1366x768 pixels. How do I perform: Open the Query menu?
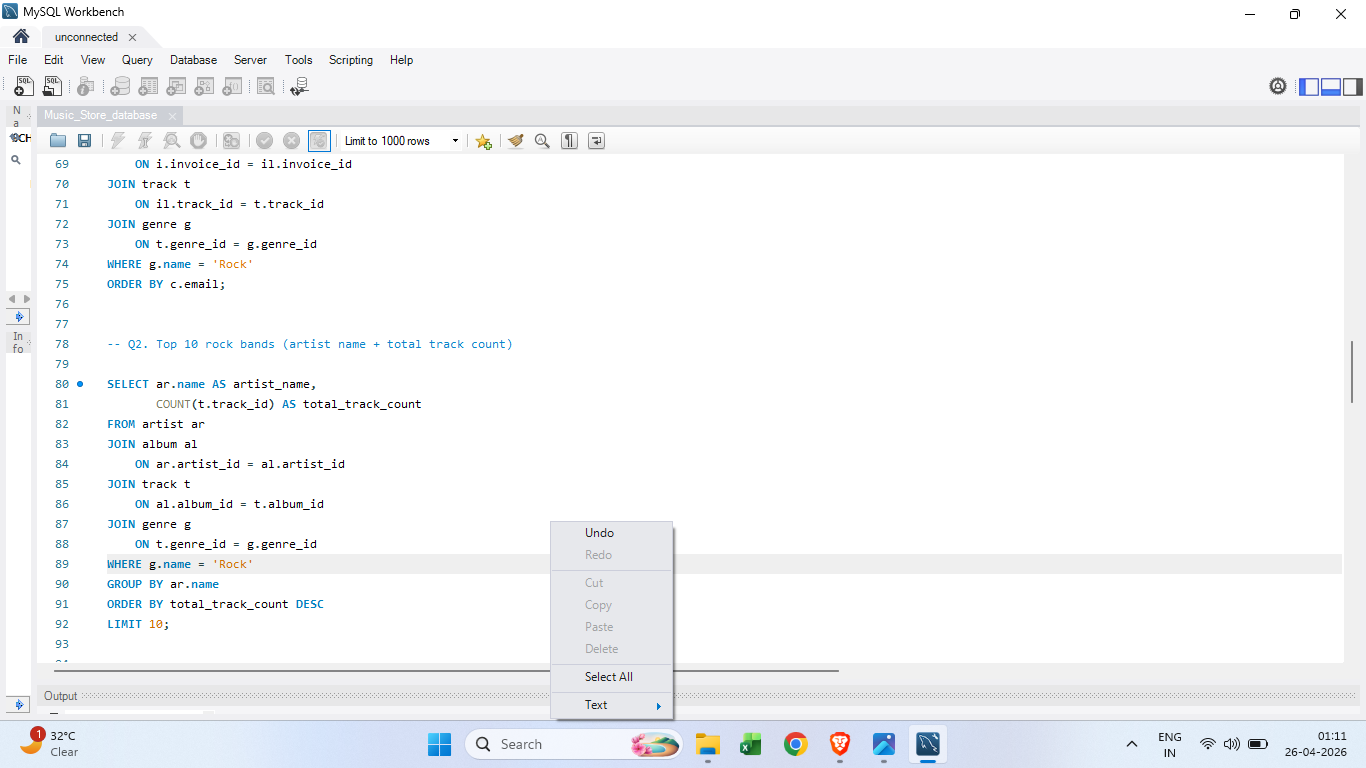pos(137,60)
